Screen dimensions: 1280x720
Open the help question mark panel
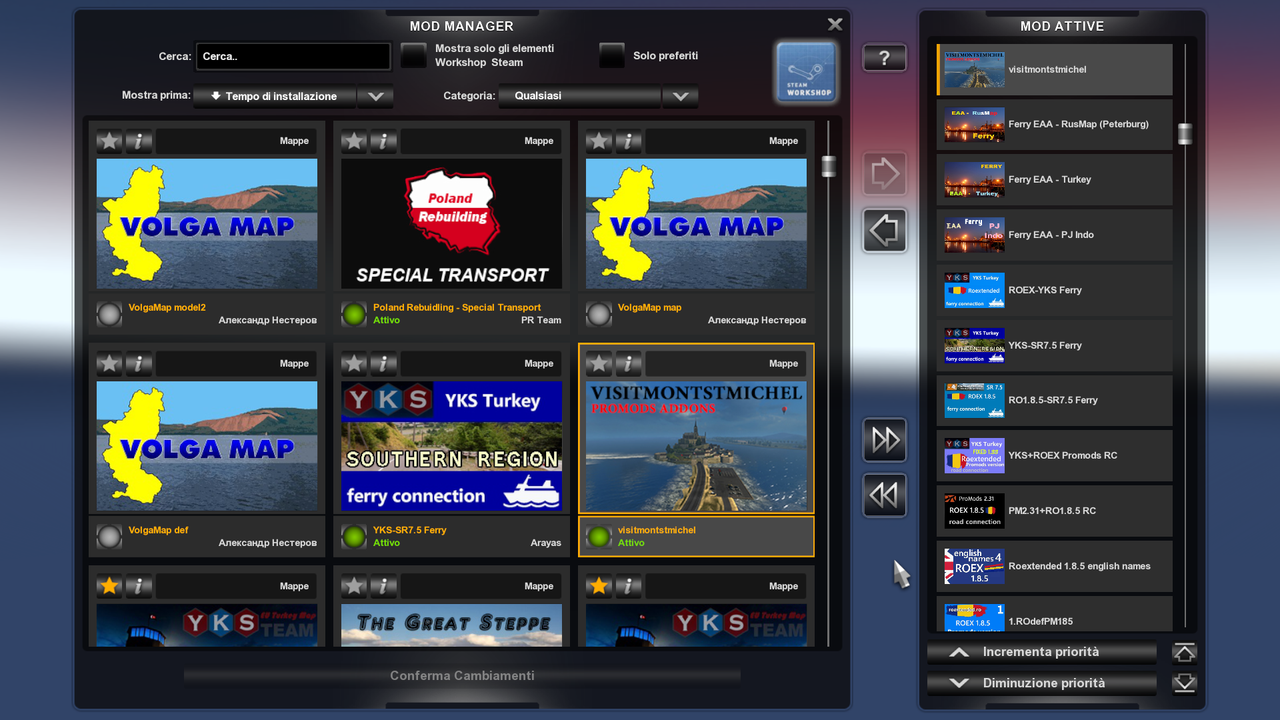[x=884, y=57]
